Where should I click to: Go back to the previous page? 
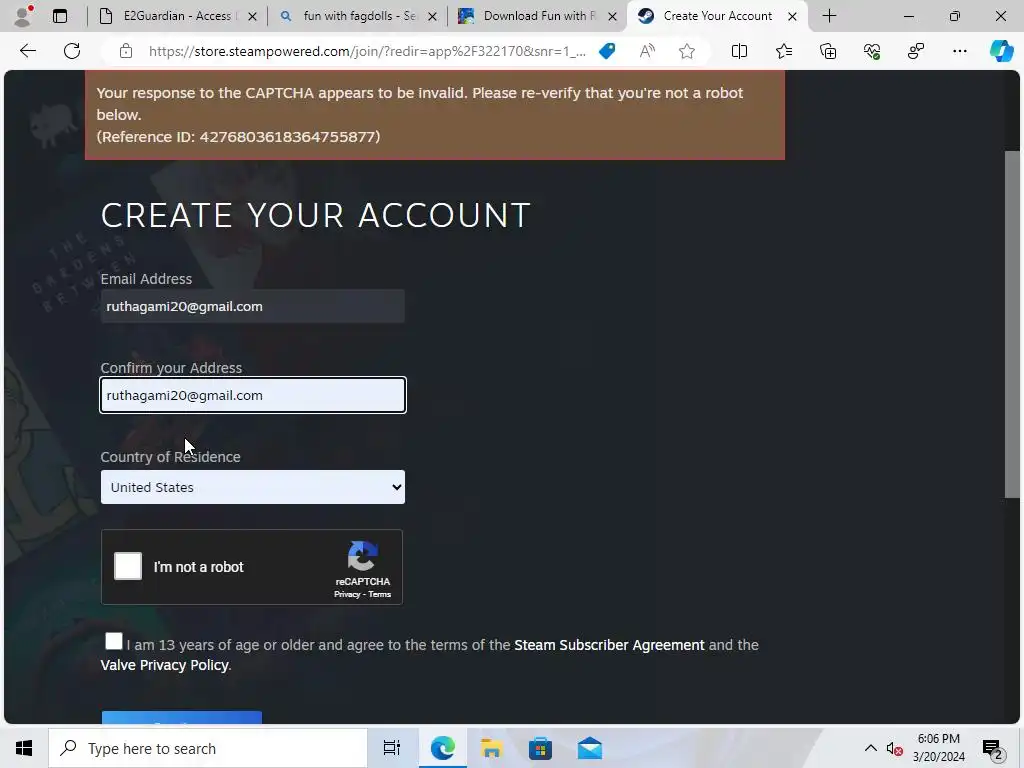point(27,51)
